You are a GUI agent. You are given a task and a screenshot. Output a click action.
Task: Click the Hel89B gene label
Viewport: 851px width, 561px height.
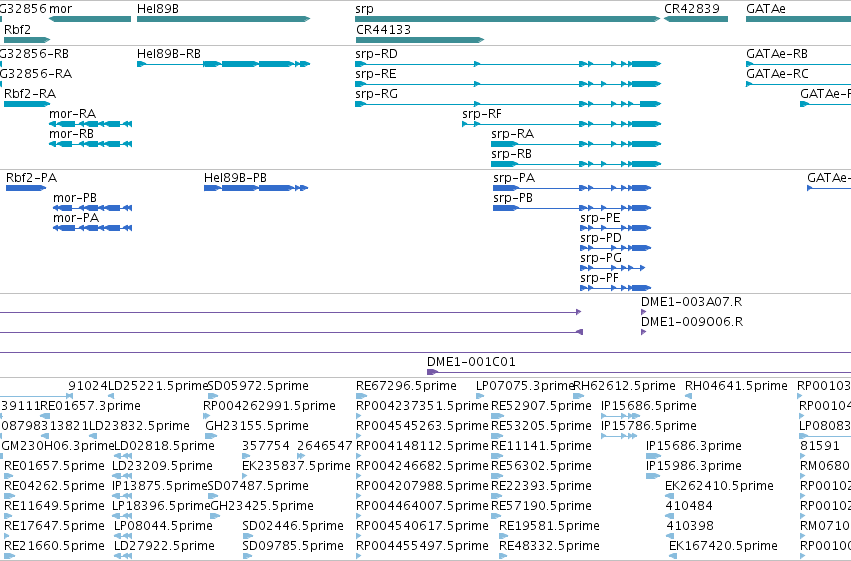[157, 9]
